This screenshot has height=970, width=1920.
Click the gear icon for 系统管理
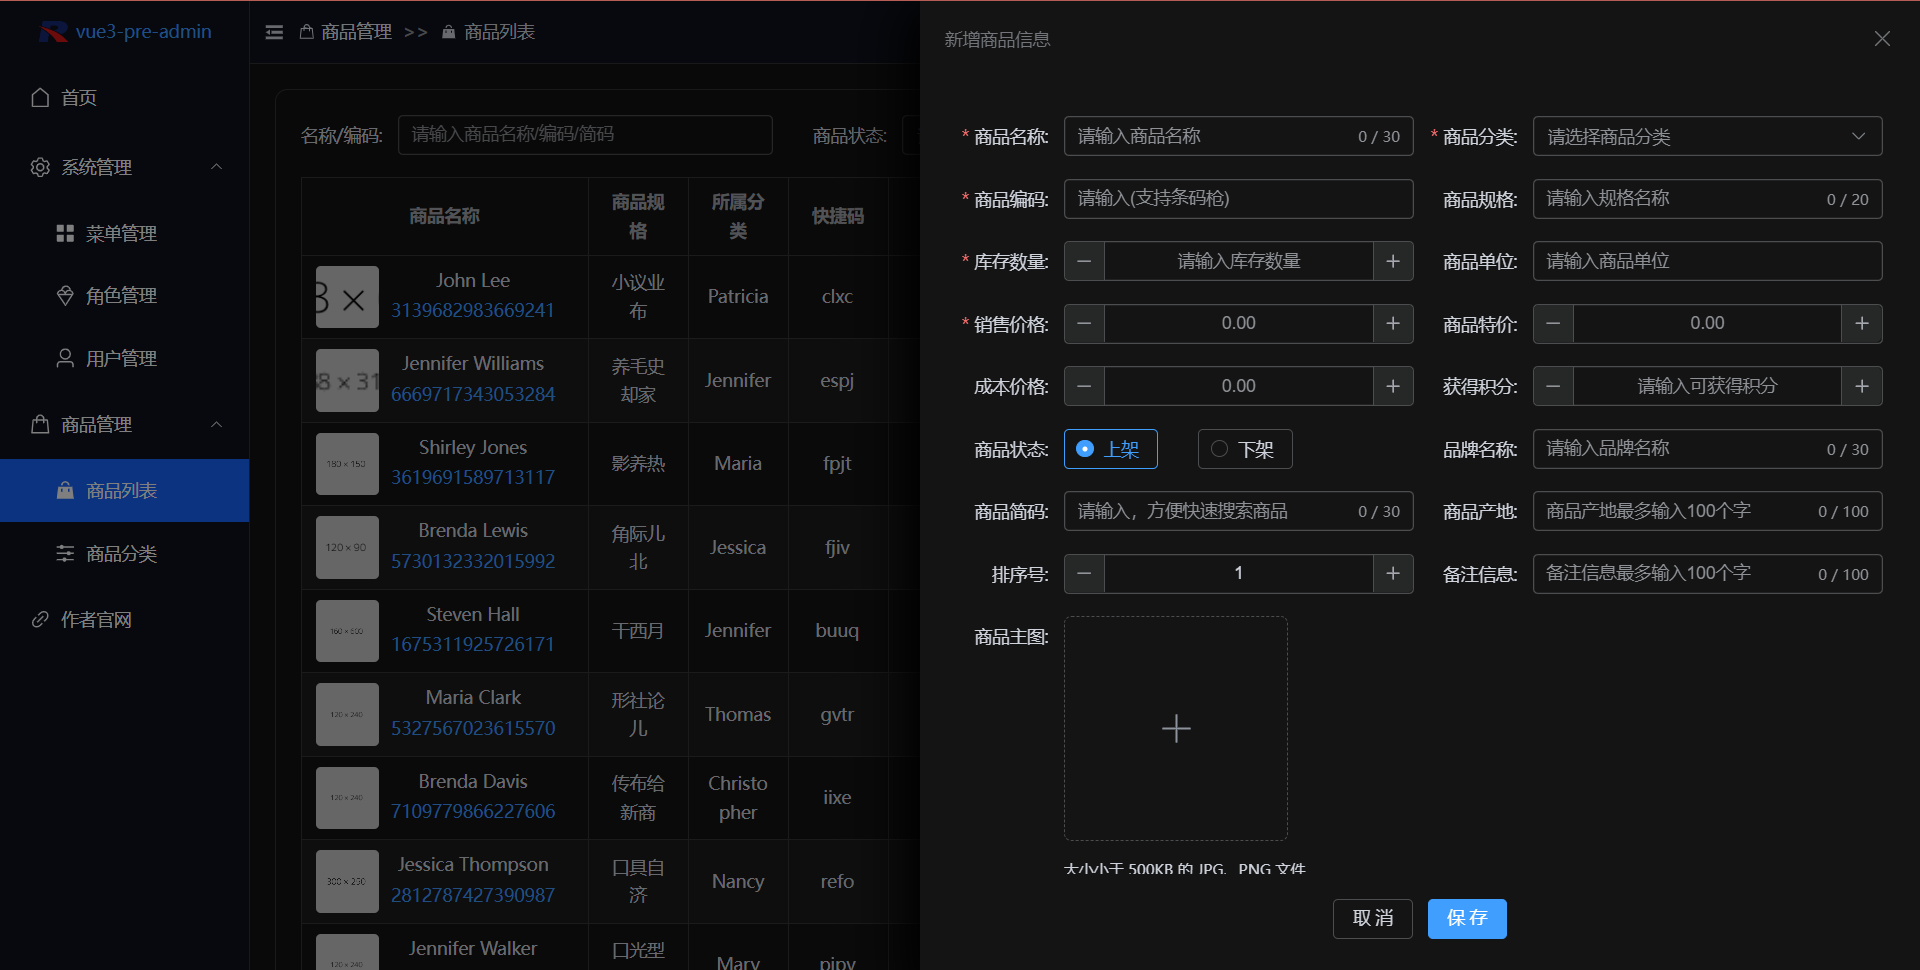pyautogui.click(x=40, y=167)
